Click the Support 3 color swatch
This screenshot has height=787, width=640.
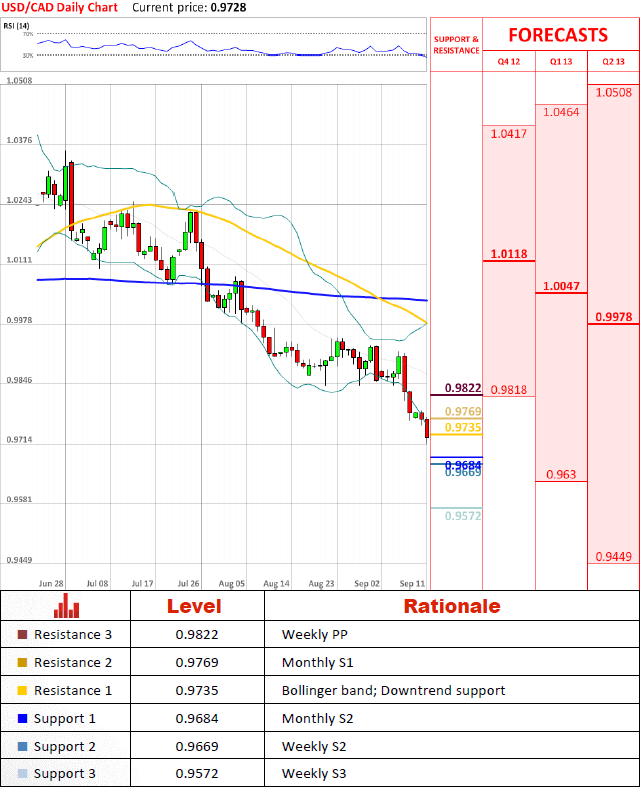pyautogui.click(x=23, y=775)
